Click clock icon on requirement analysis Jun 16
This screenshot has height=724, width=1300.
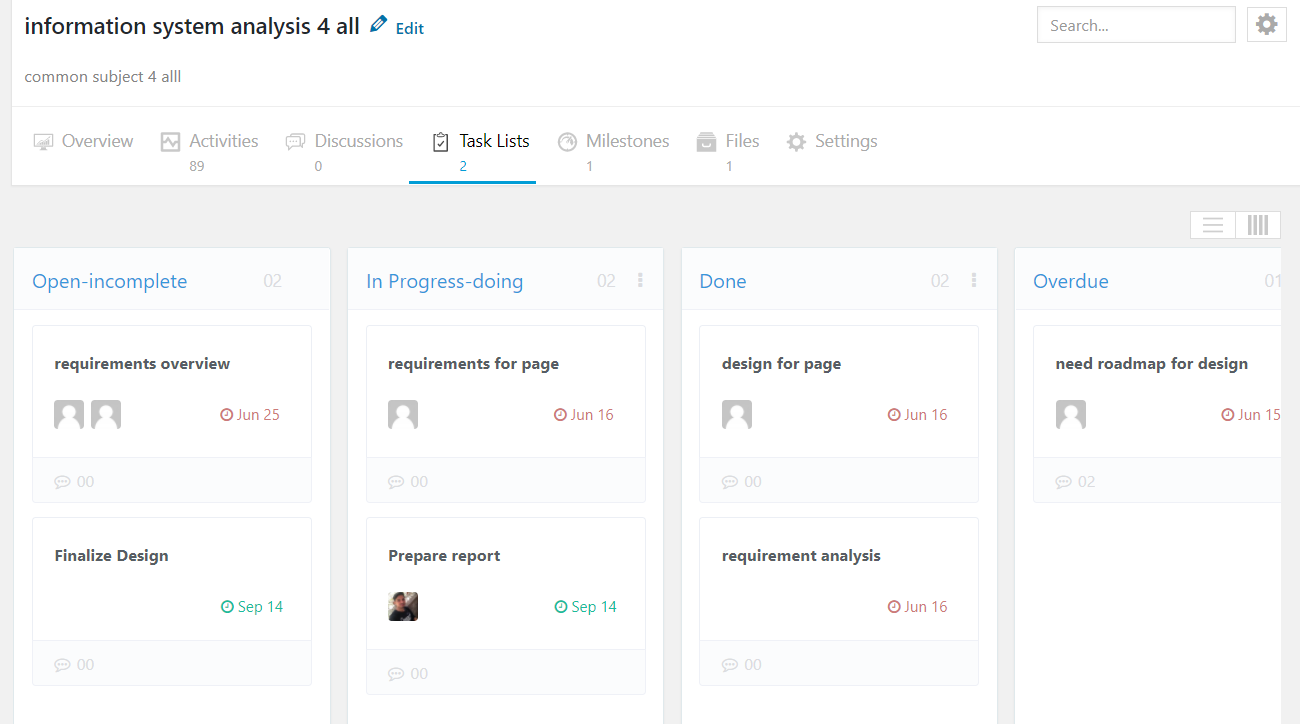[895, 607]
